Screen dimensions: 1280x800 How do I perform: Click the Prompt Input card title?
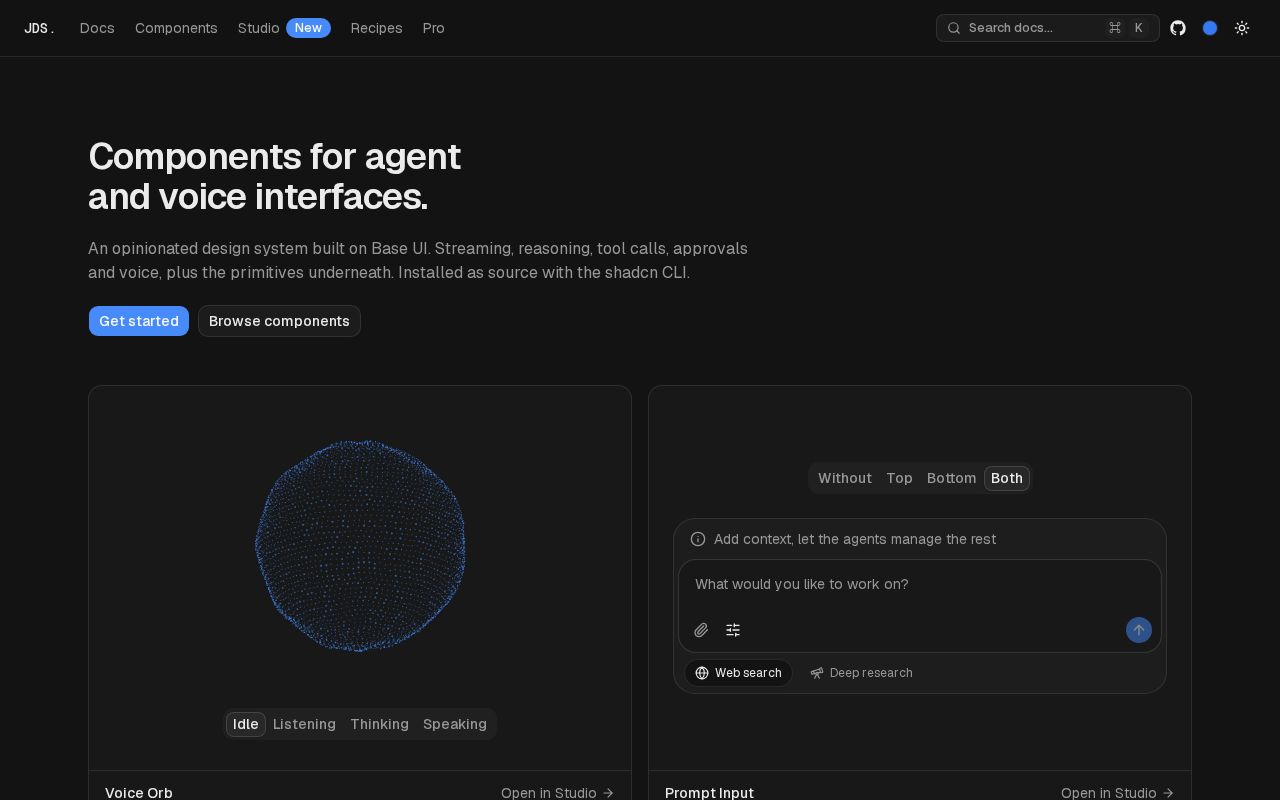(709, 793)
